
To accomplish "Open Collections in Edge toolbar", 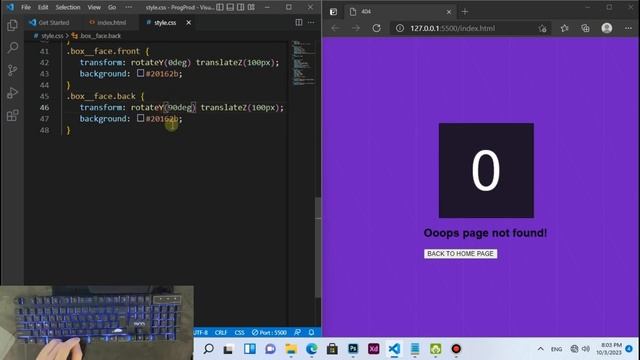I will (x=585, y=28).
